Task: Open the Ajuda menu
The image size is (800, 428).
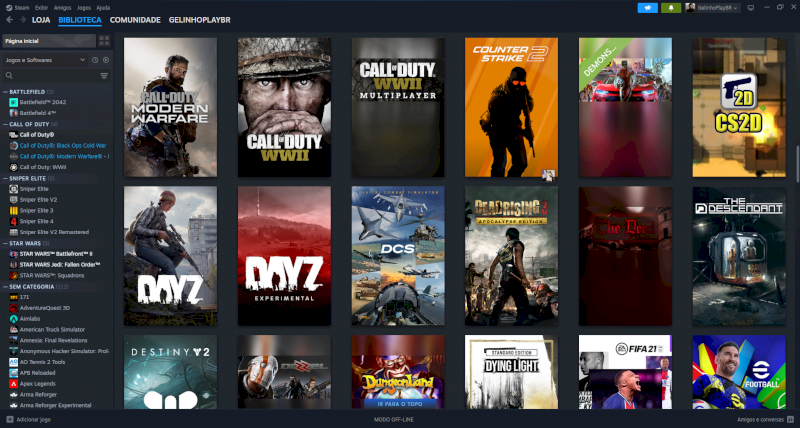Action: pos(103,8)
